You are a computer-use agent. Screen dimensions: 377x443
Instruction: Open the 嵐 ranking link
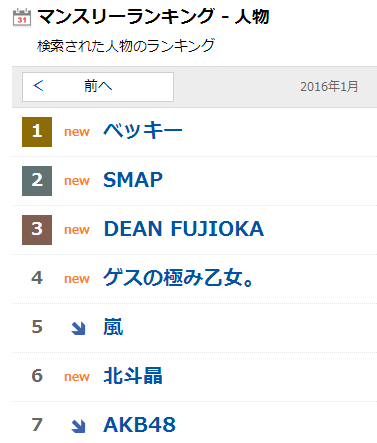pos(113,327)
